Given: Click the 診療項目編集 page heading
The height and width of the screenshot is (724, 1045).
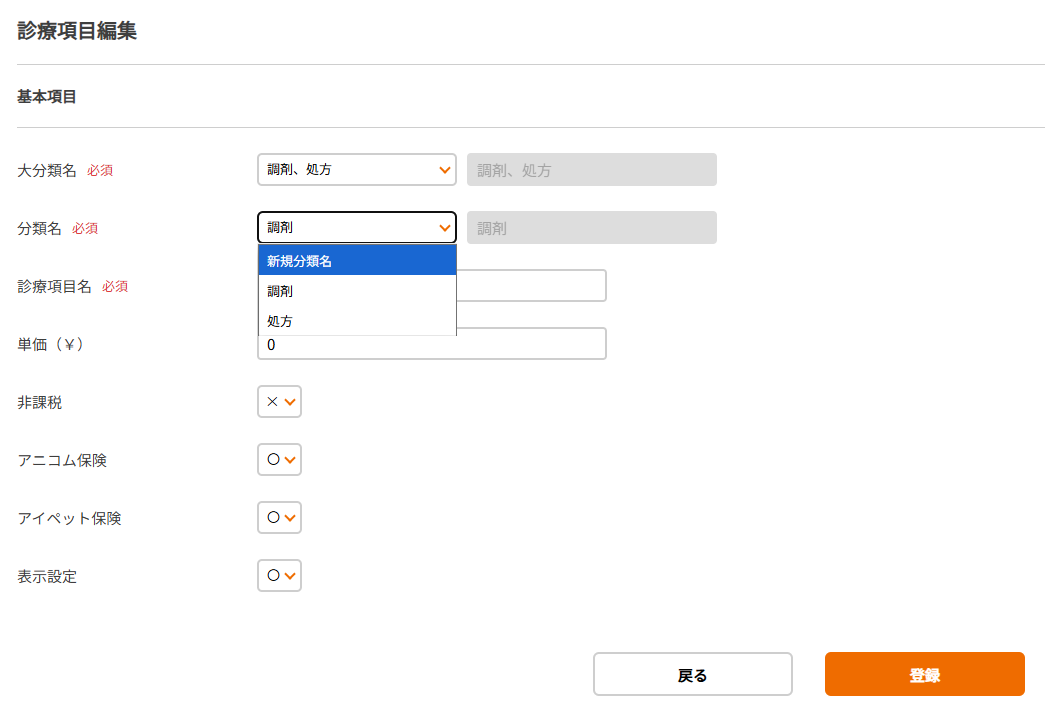Looking at the screenshot, I should [77, 31].
